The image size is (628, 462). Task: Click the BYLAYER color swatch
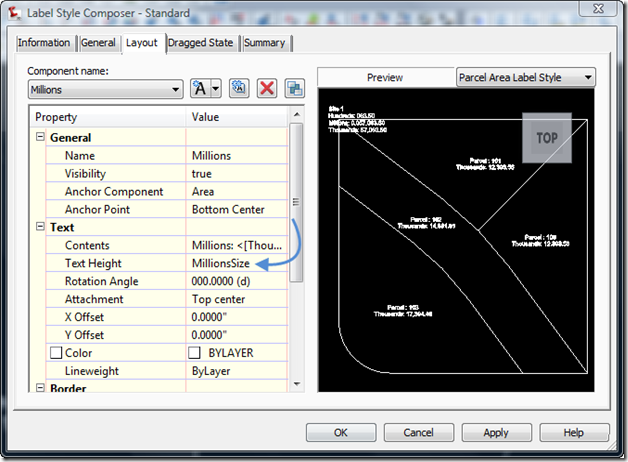[x=196, y=353]
